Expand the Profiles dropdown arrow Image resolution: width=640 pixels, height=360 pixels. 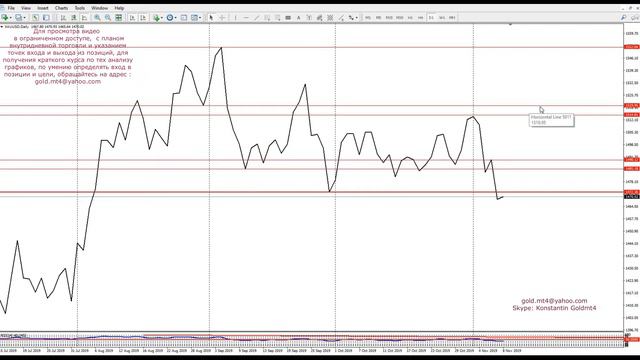(x=24, y=18)
